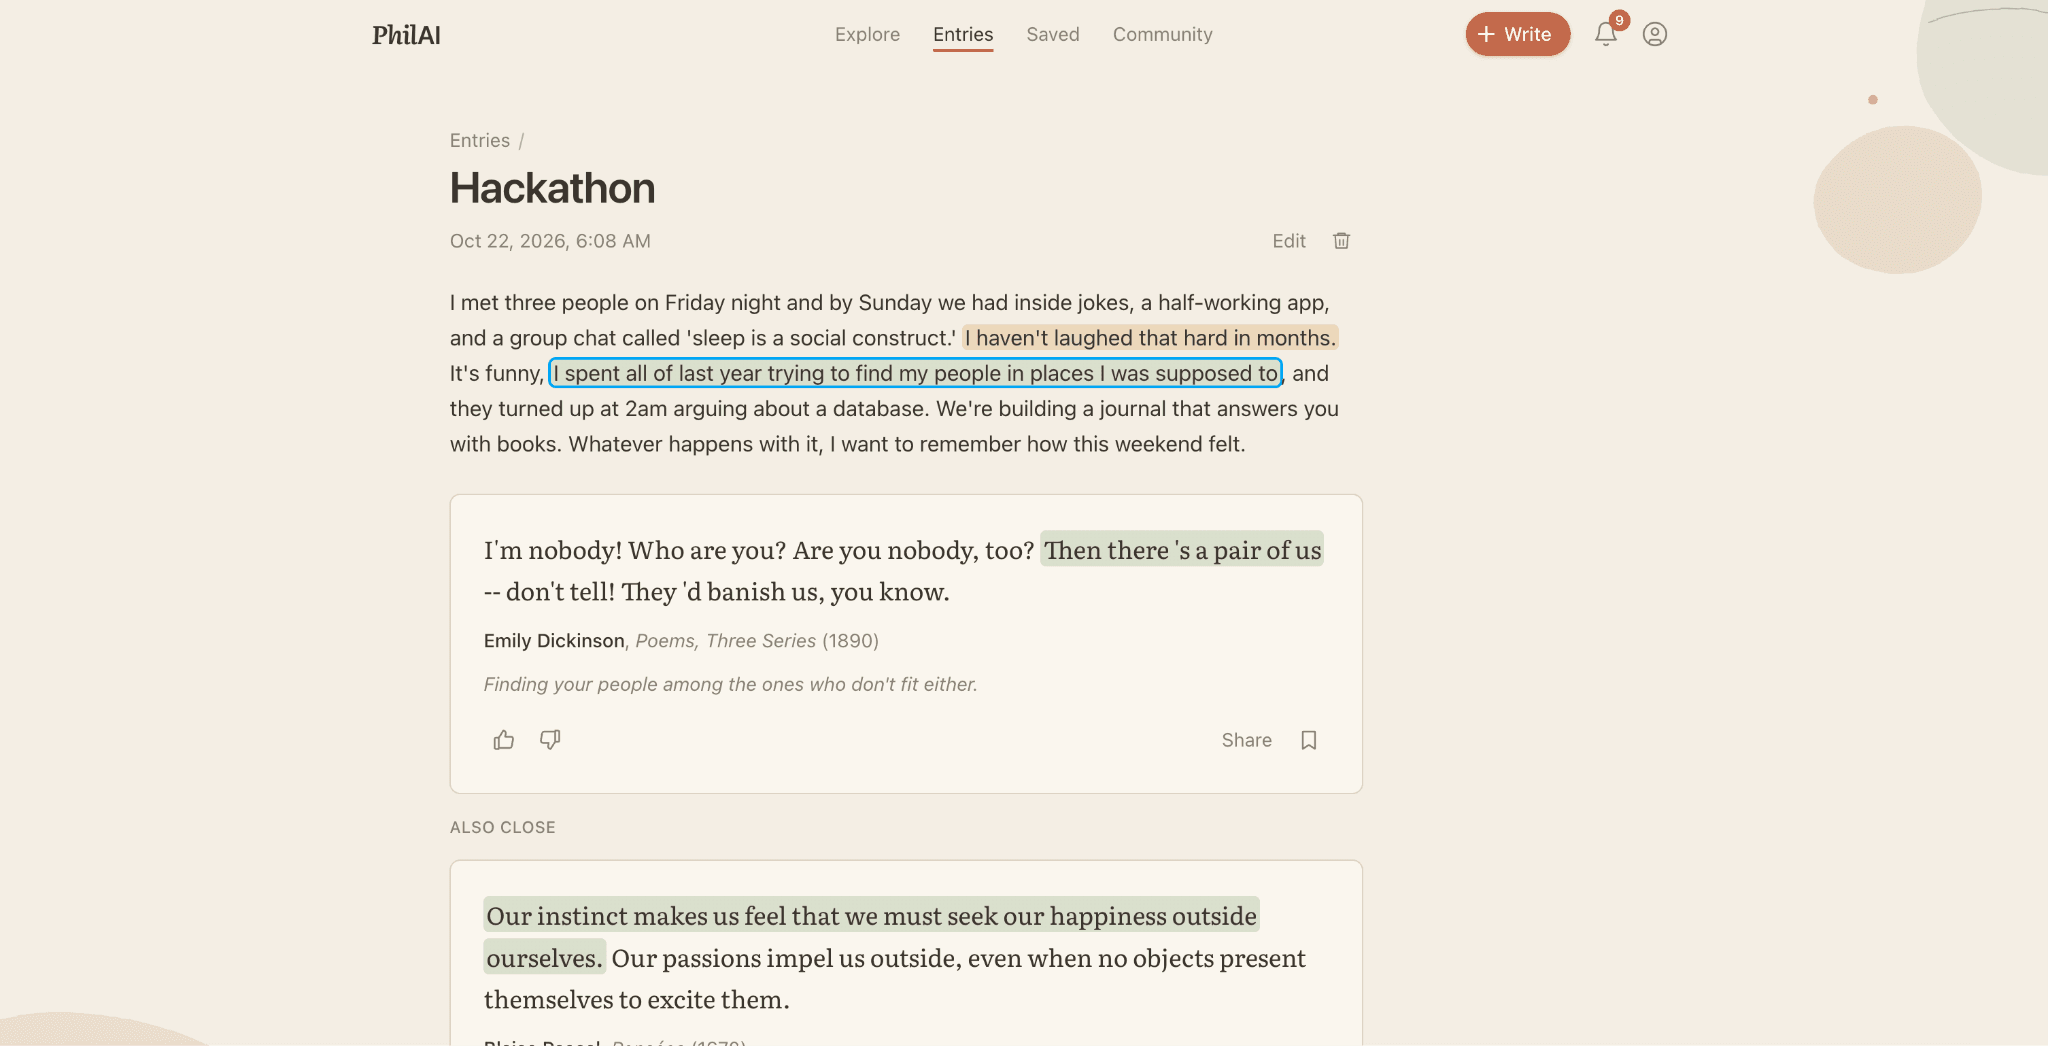This screenshot has height=1046, width=2048.
Task: Thumbs up the Emily Dickinson quote
Action: pos(504,740)
